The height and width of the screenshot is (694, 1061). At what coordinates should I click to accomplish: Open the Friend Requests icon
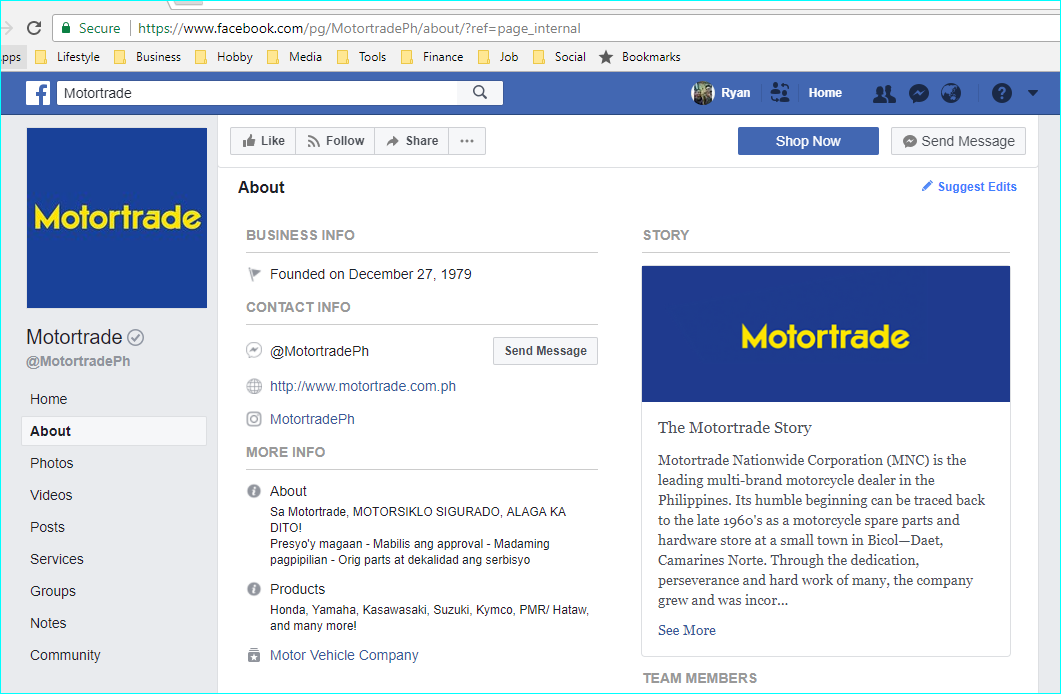coord(884,93)
